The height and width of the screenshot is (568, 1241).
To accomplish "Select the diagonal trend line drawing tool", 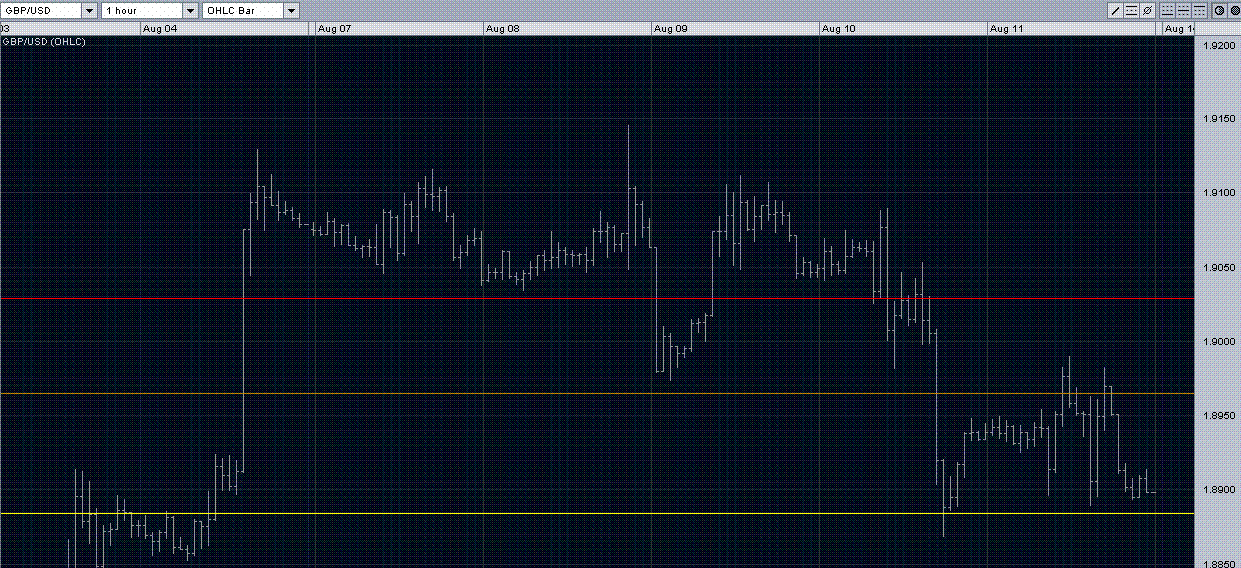I will click(1116, 10).
